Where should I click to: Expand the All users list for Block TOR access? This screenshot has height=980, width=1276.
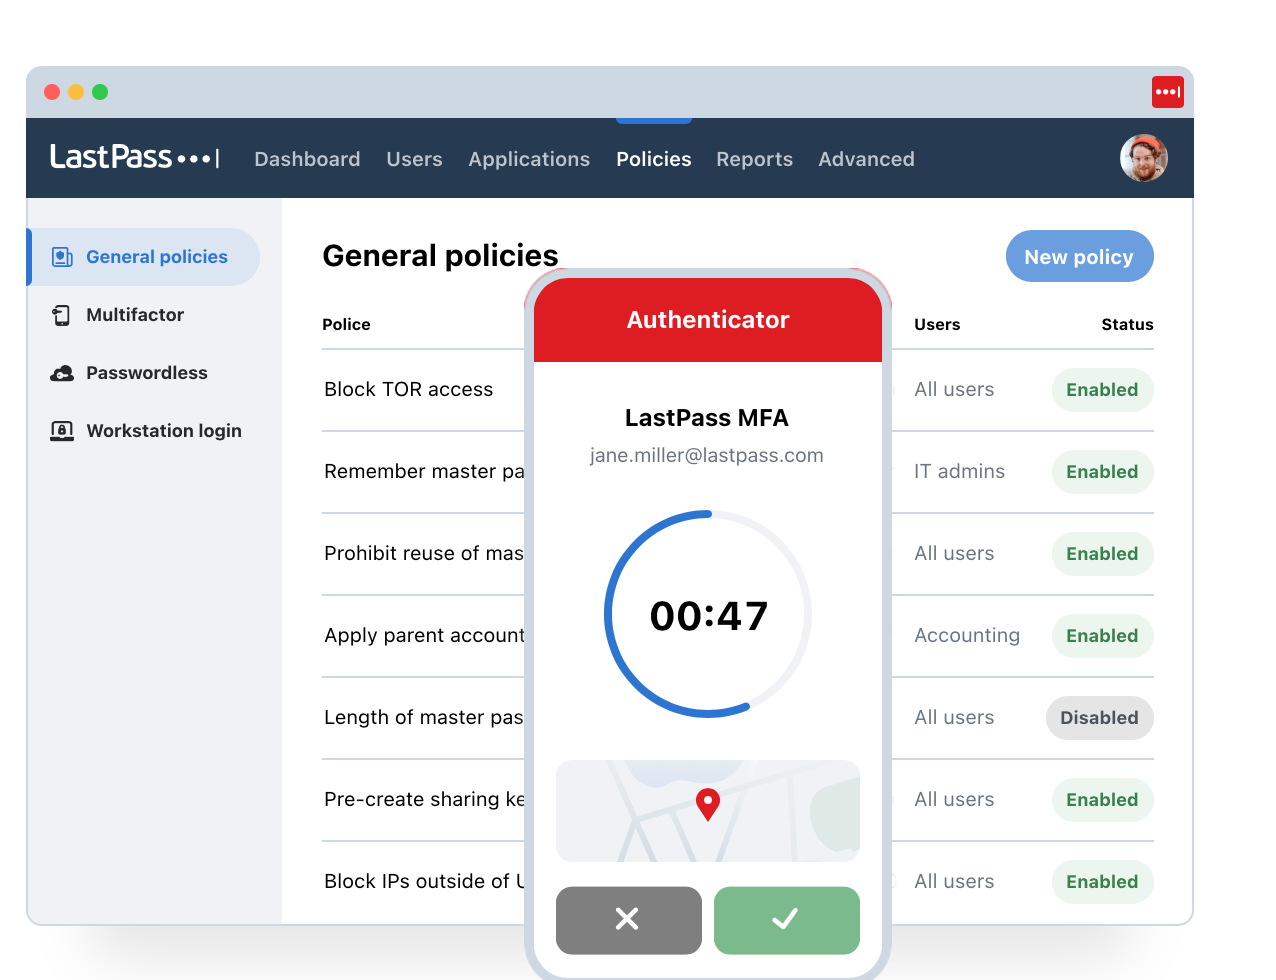tap(954, 389)
